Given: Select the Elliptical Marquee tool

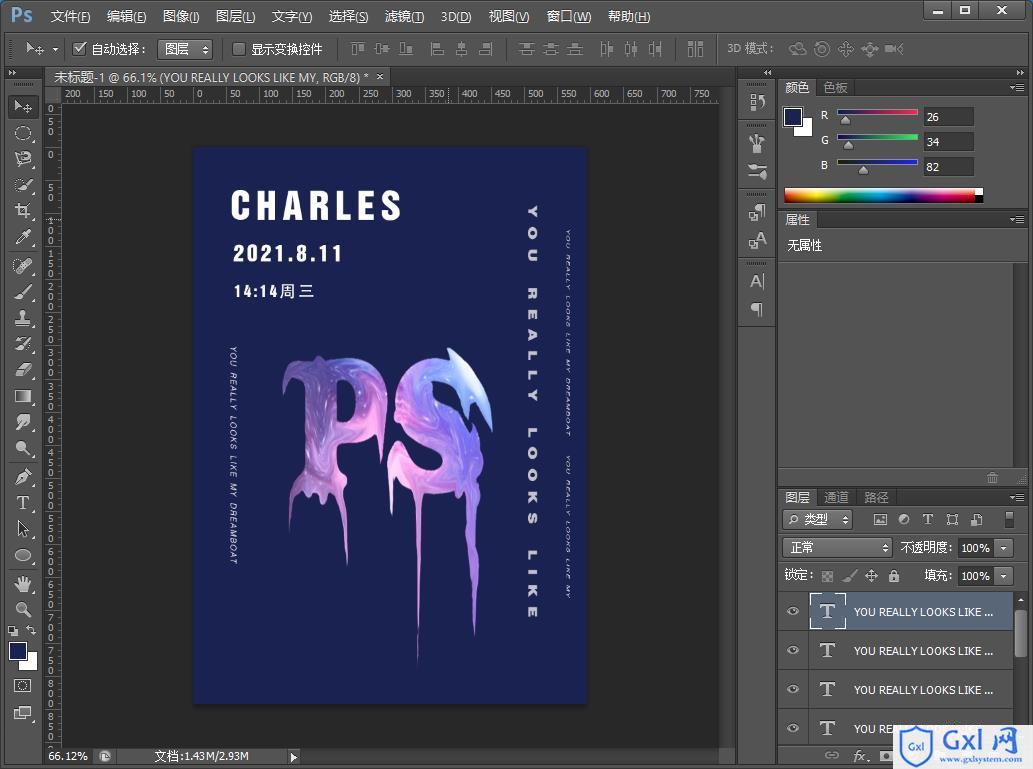Looking at the screenshot, I should pyautogui.click(x=23, y=133).
